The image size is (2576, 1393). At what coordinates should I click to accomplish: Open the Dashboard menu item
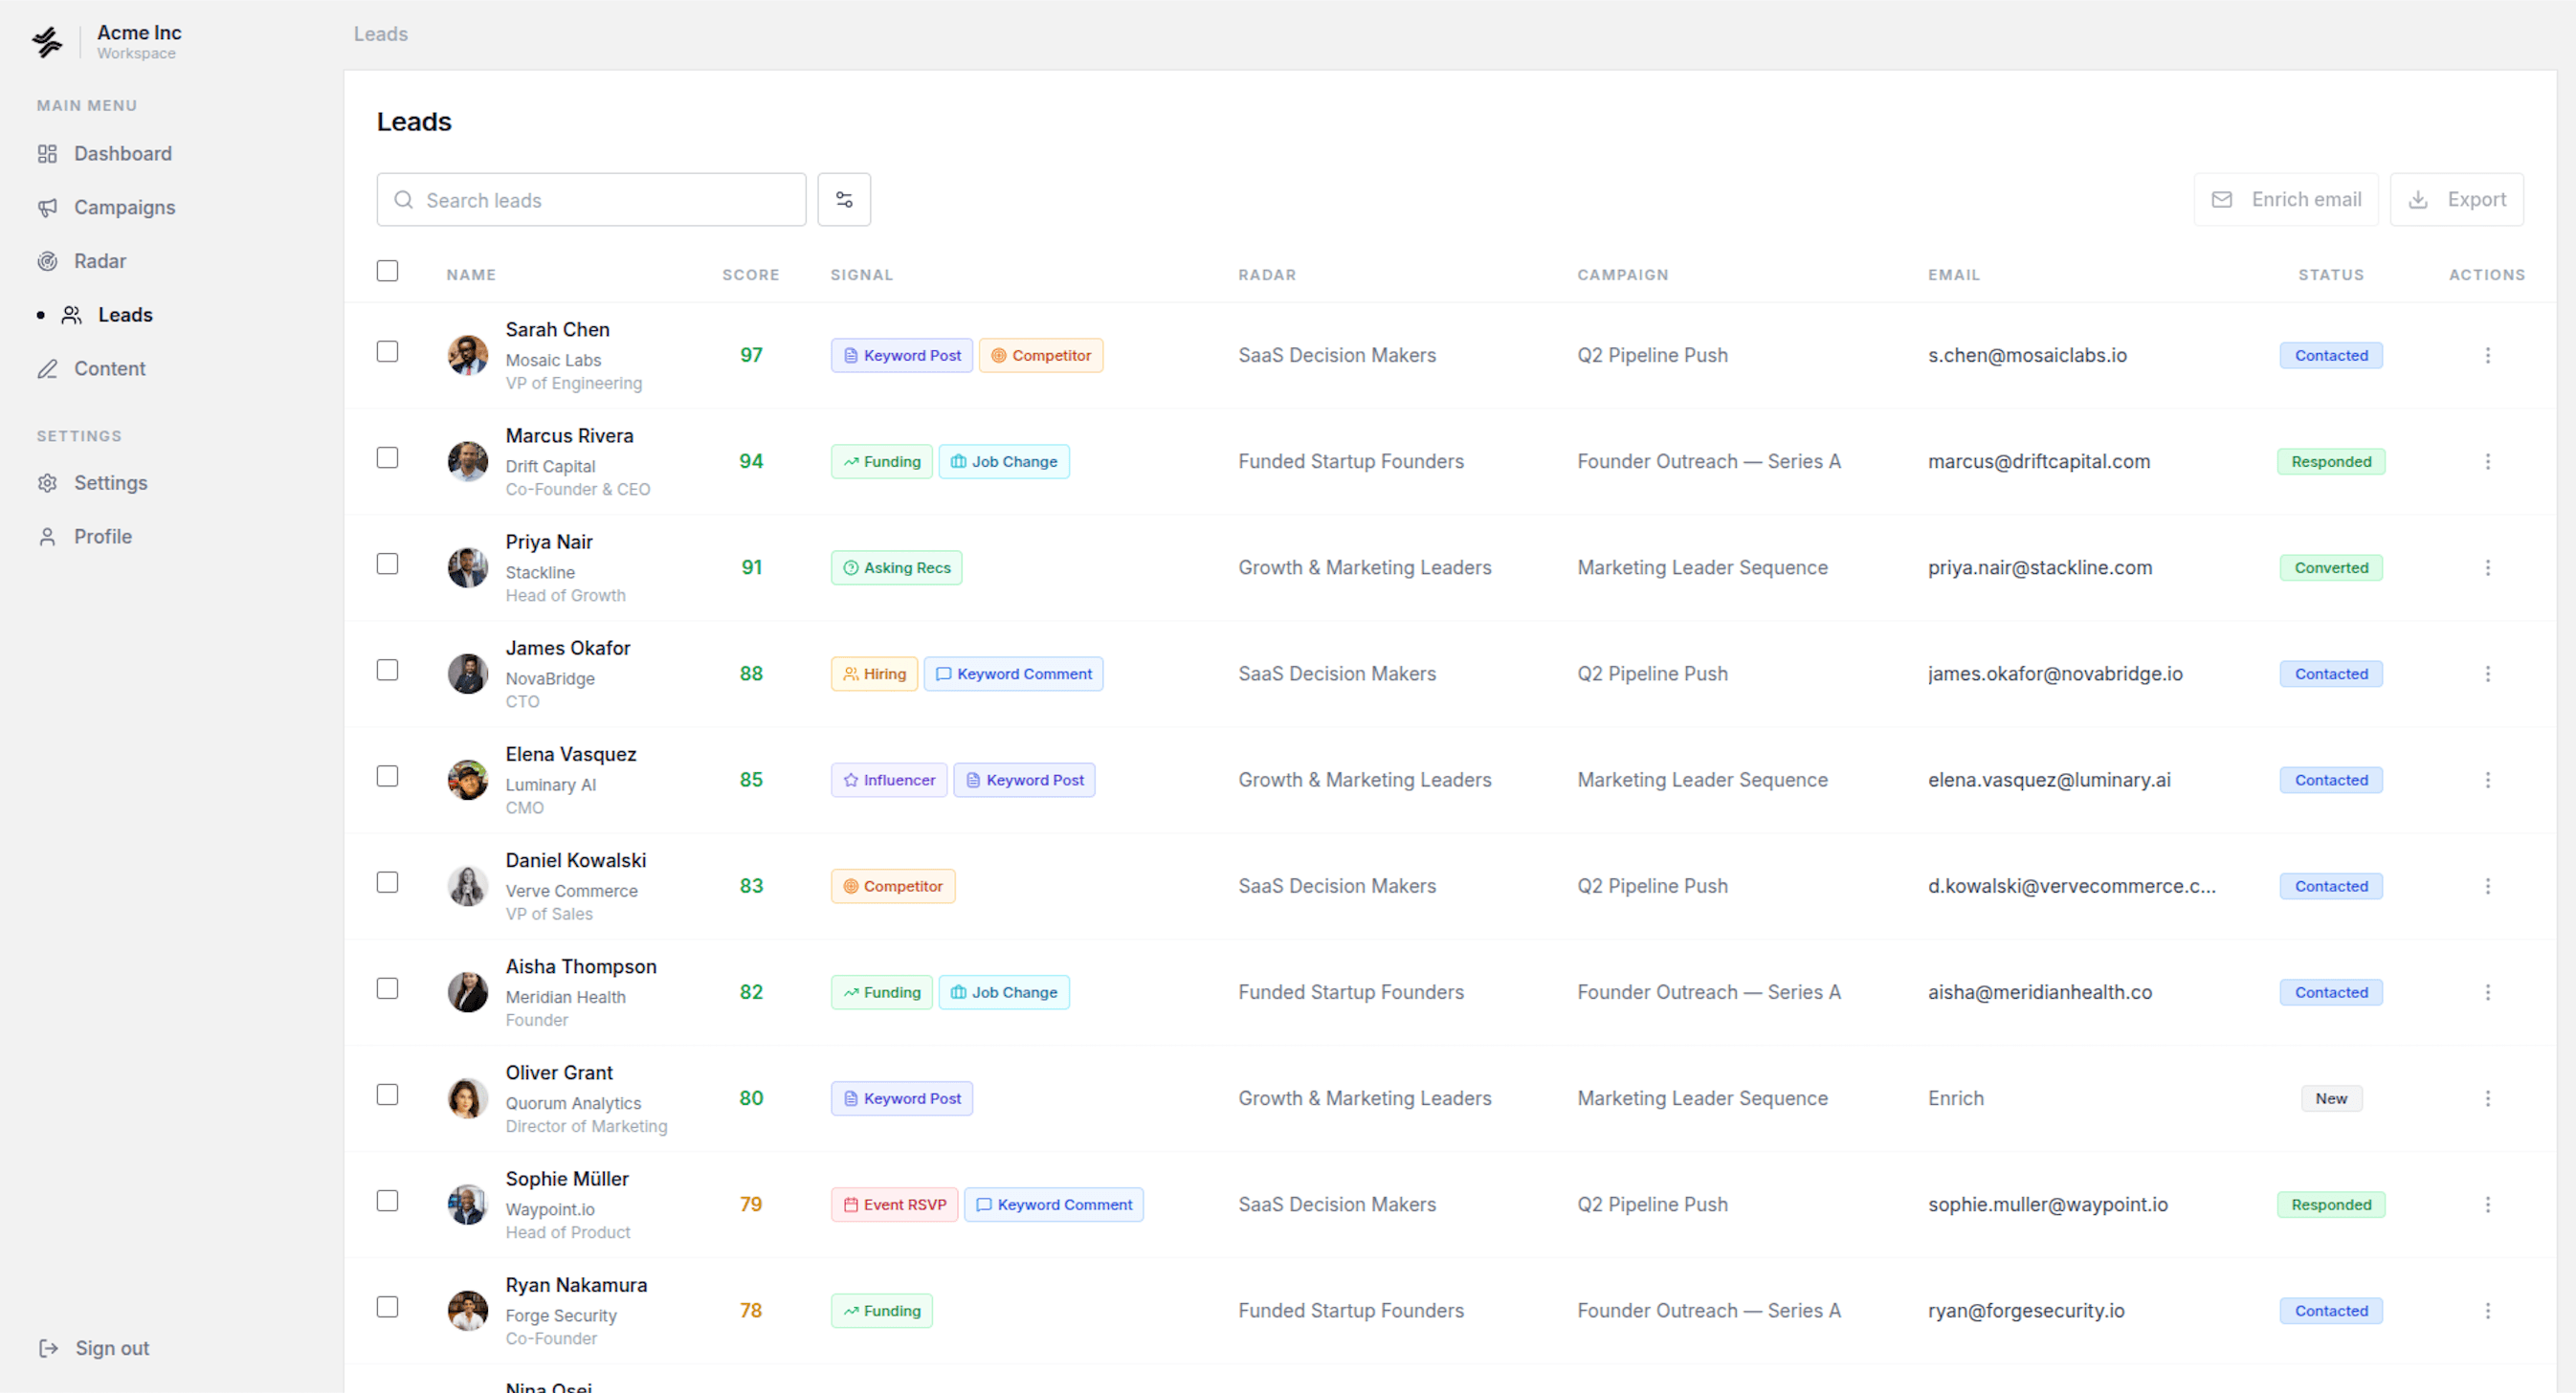point(122,154)
